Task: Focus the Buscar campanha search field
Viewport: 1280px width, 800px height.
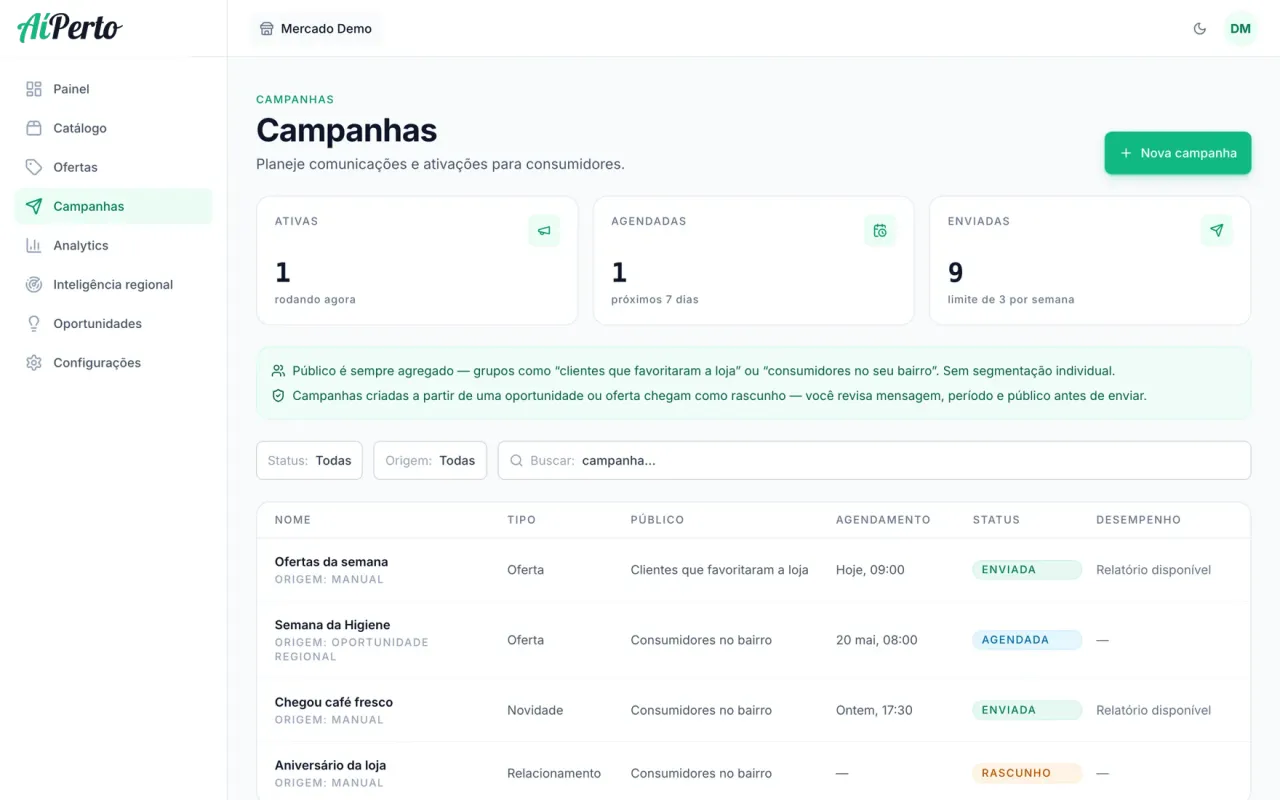Action: (x=874, y=460)
